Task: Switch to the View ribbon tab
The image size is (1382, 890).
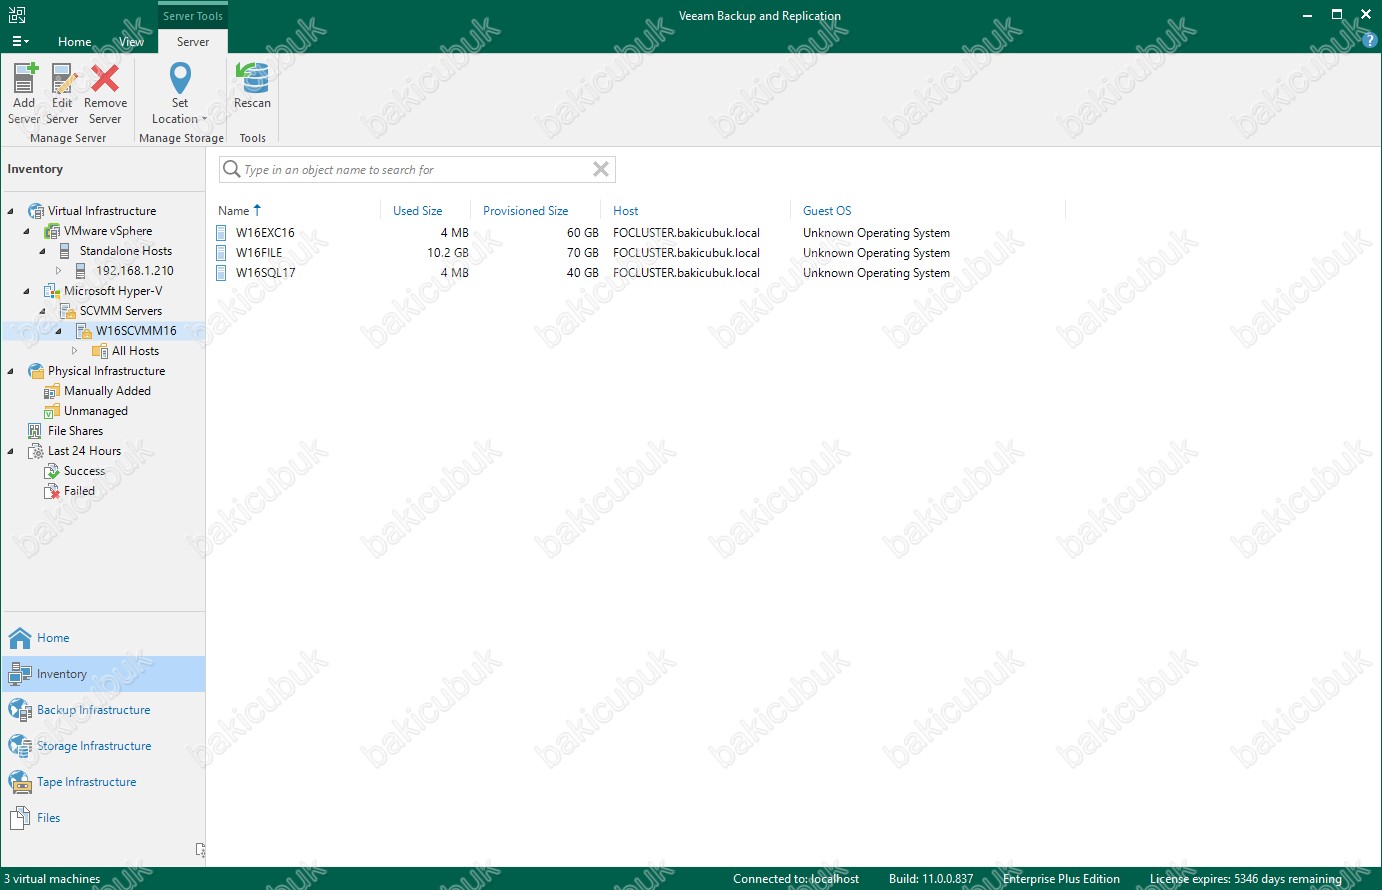Action: click(132, 42)
